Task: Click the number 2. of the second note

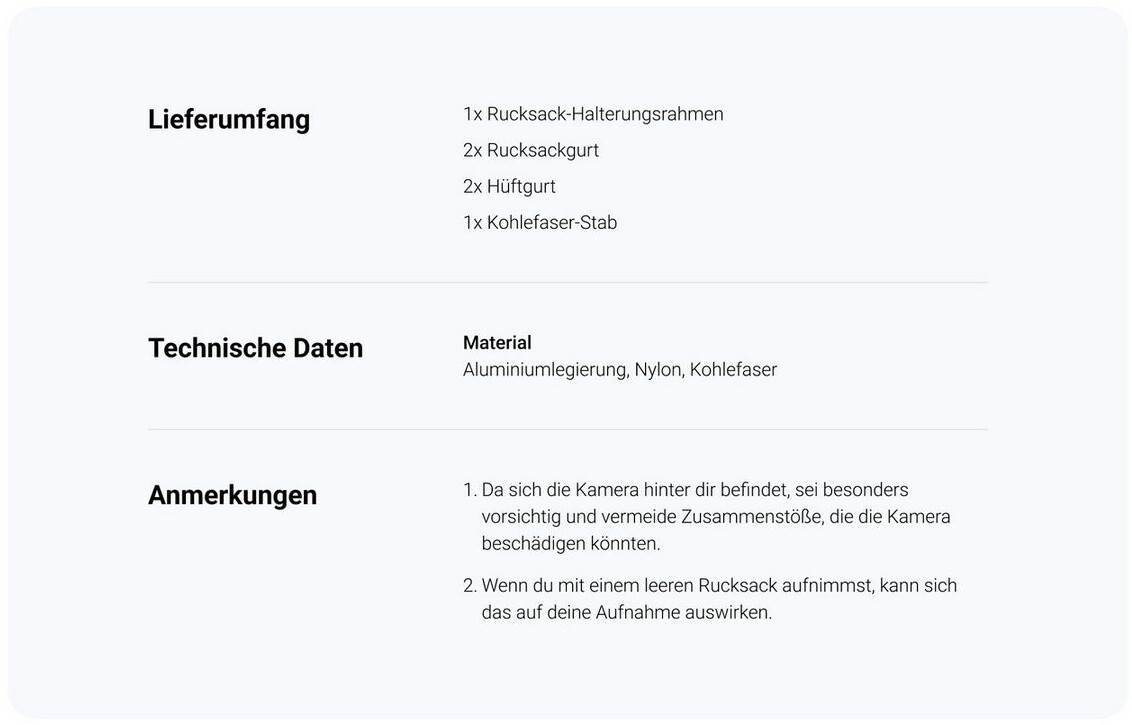Action: [470, 586]
